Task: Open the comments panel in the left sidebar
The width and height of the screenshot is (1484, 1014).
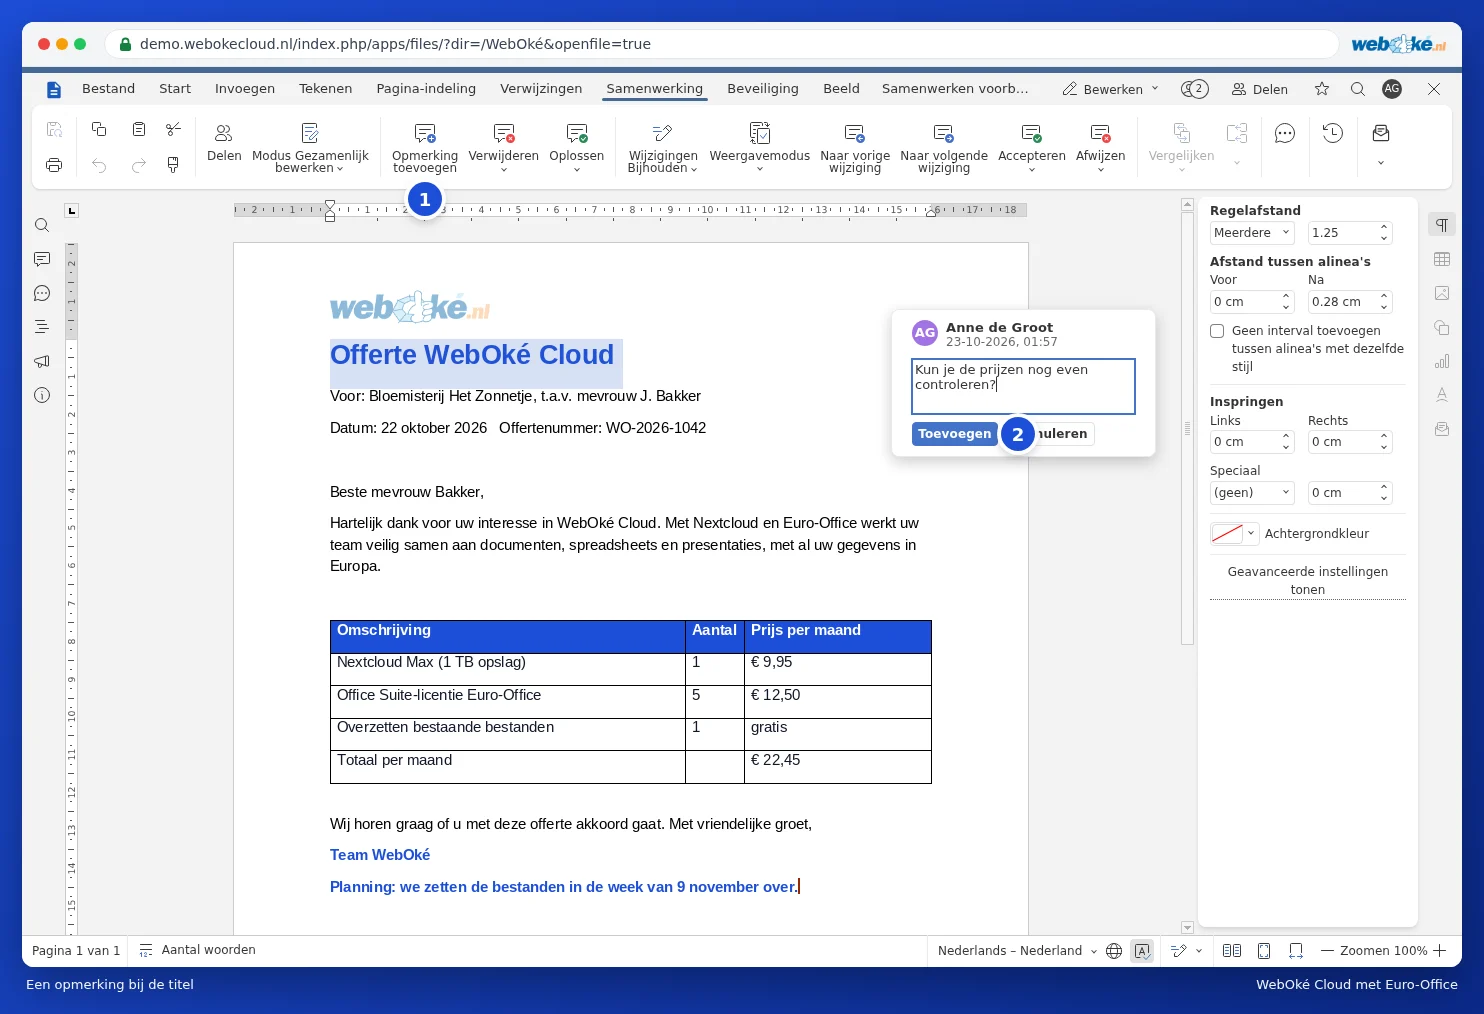Action: coord(42,259)
